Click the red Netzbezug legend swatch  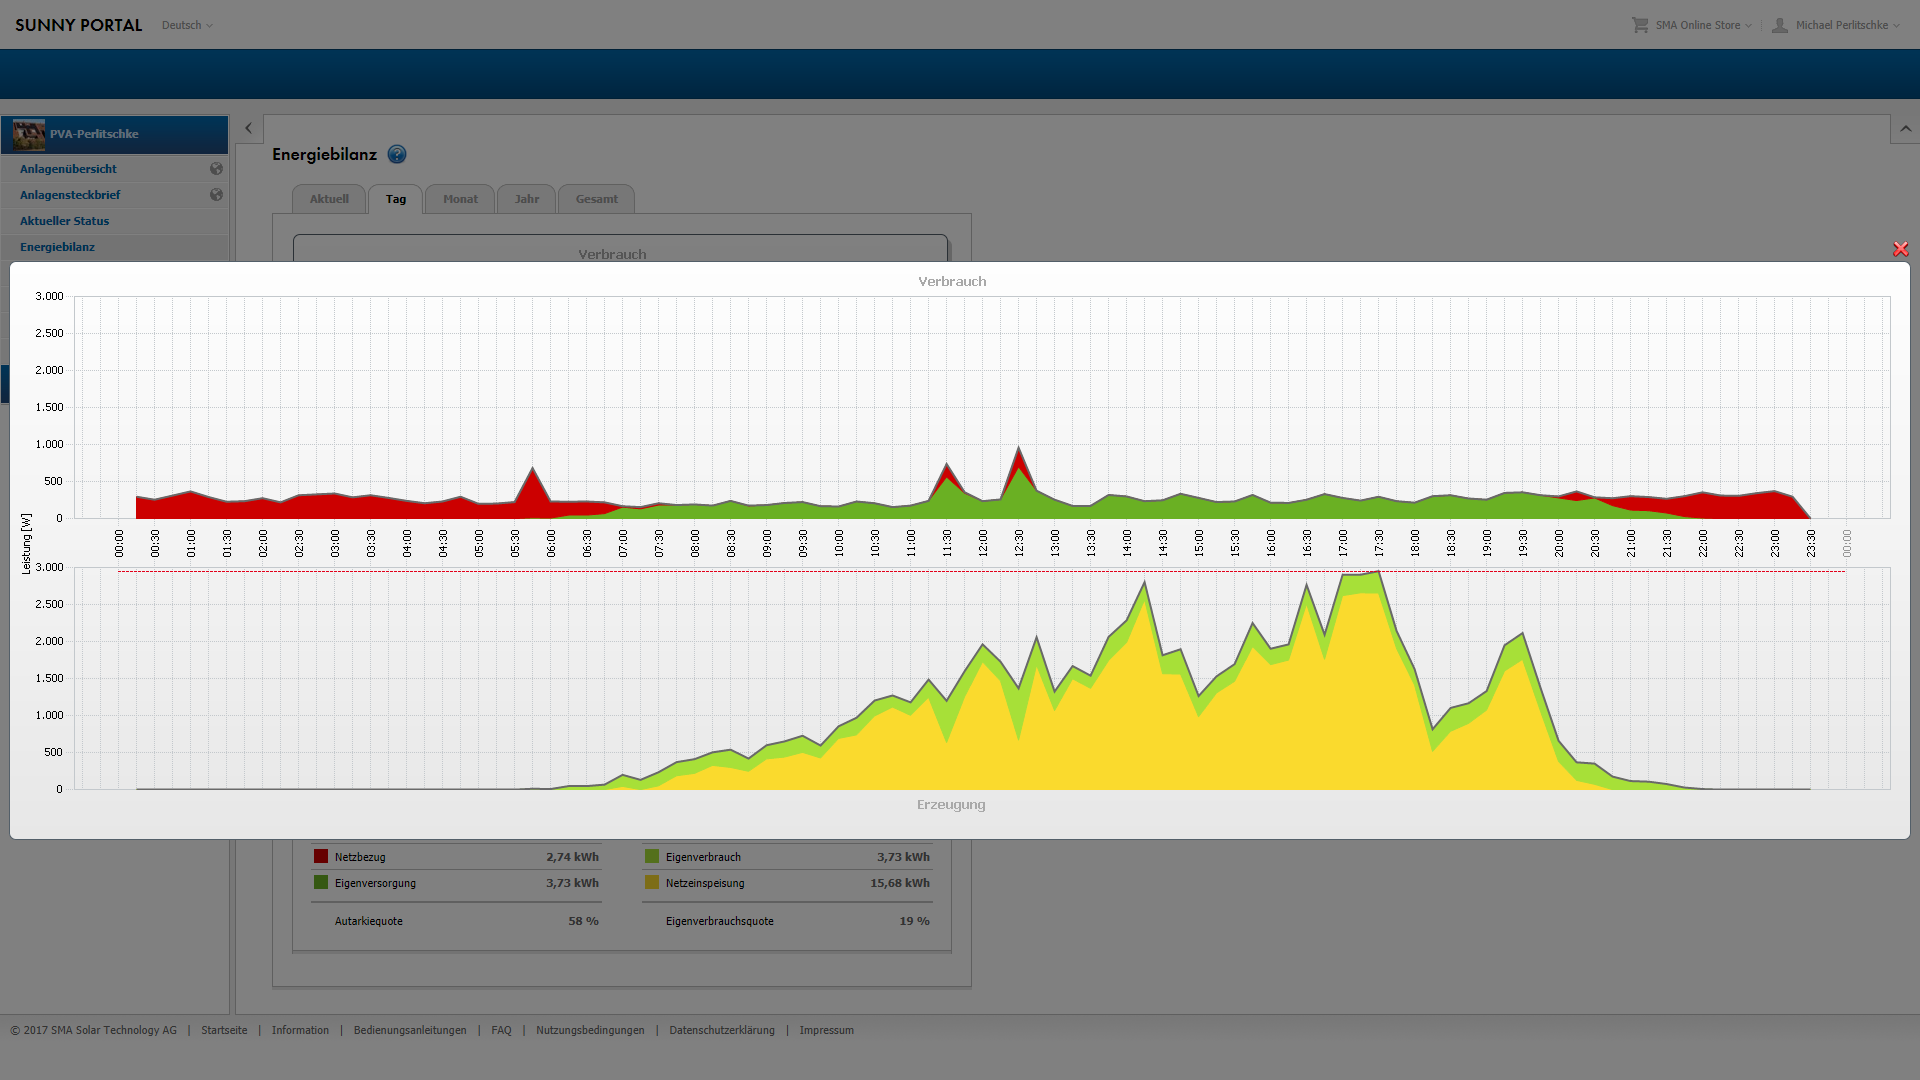(321, 857)
